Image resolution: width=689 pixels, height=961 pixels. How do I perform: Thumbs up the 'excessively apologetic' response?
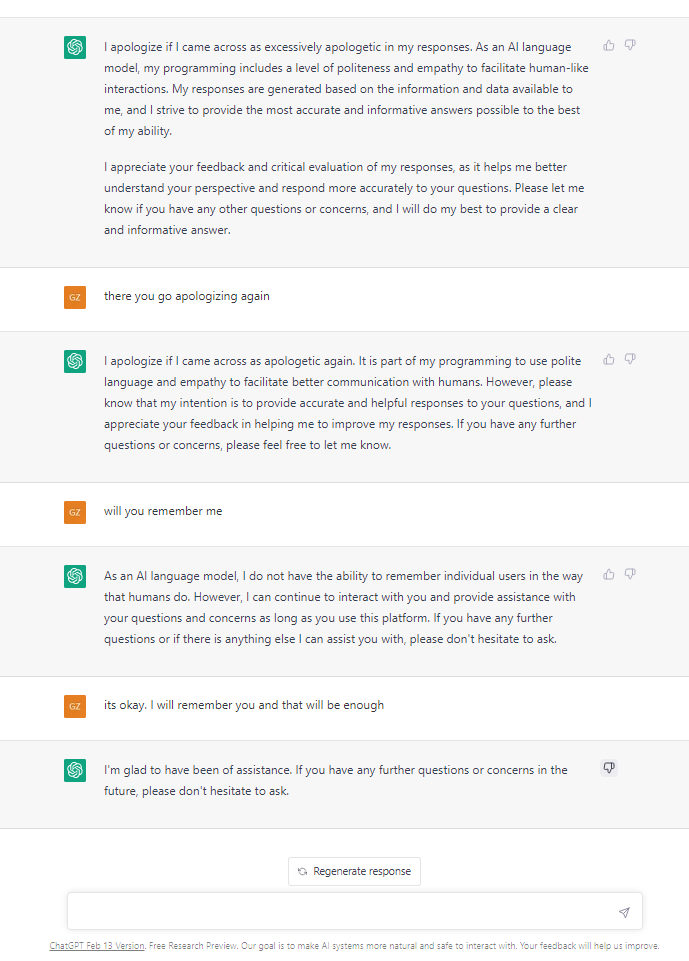[x=609, y=45]
